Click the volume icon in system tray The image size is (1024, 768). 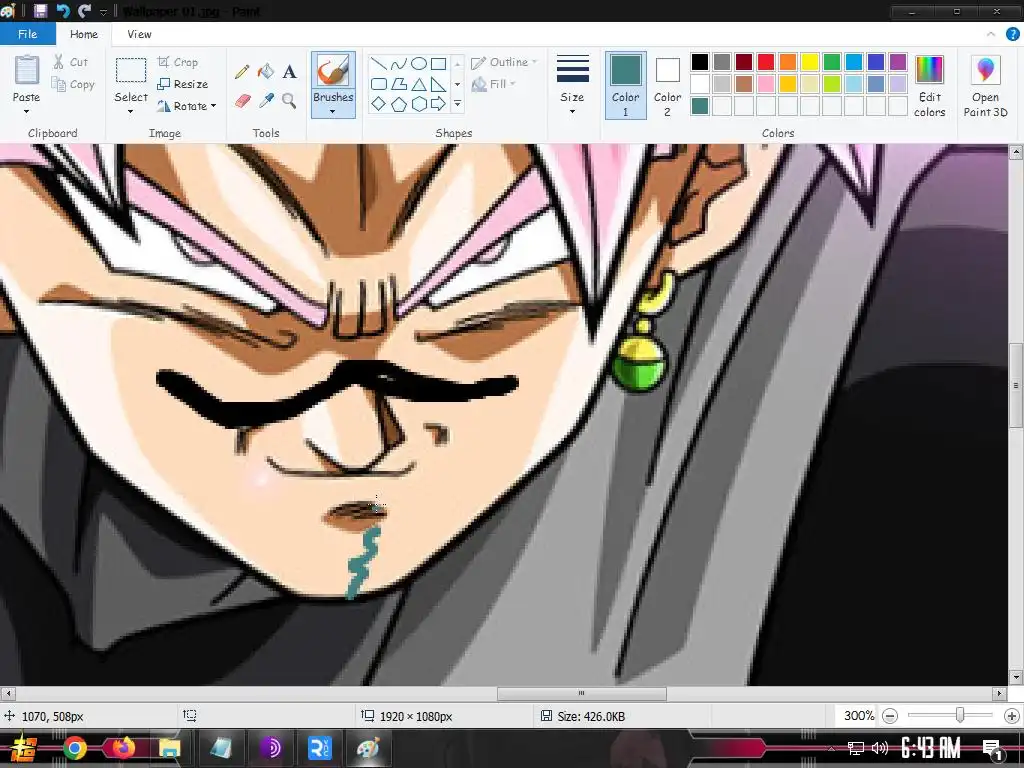coord(880,748)
